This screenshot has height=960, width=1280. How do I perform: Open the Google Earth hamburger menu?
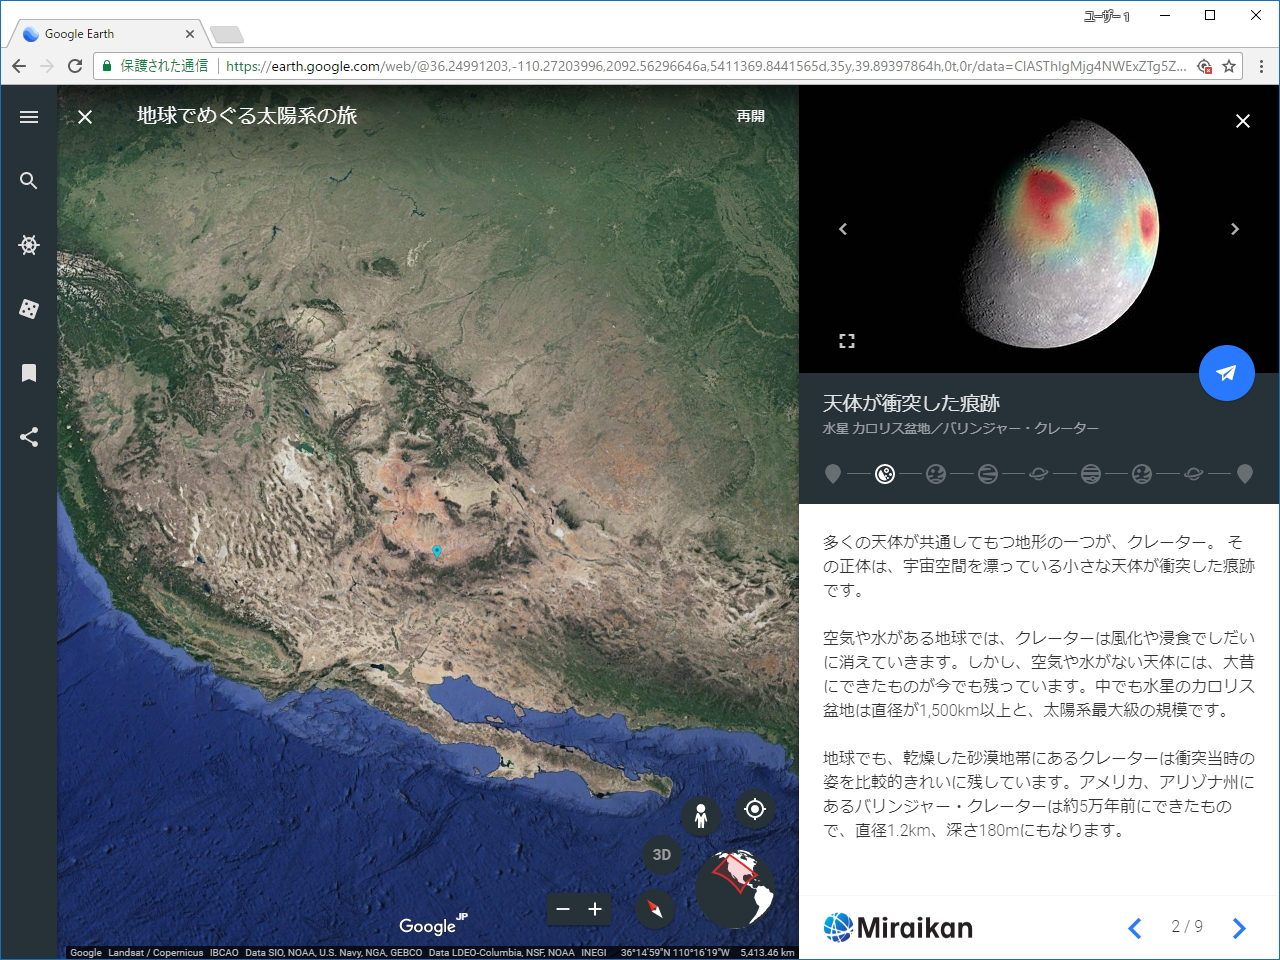tap(29, 117)
